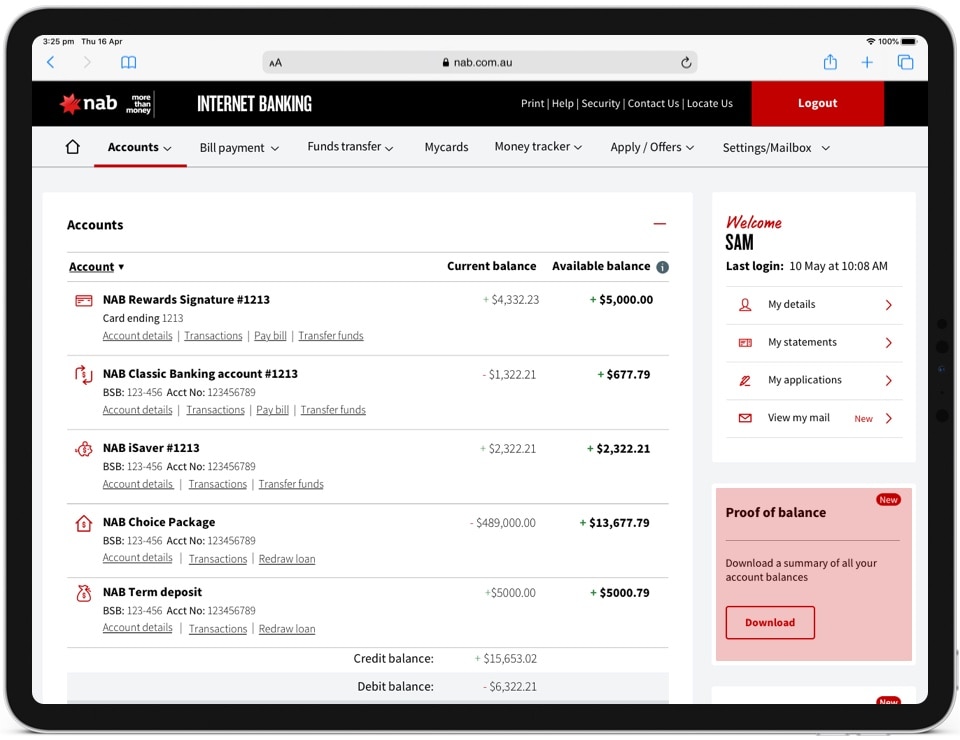Image resolution: width=960 pixels, height=740 pixels.
Task: Open Security in the header
Action: [601, 103]
